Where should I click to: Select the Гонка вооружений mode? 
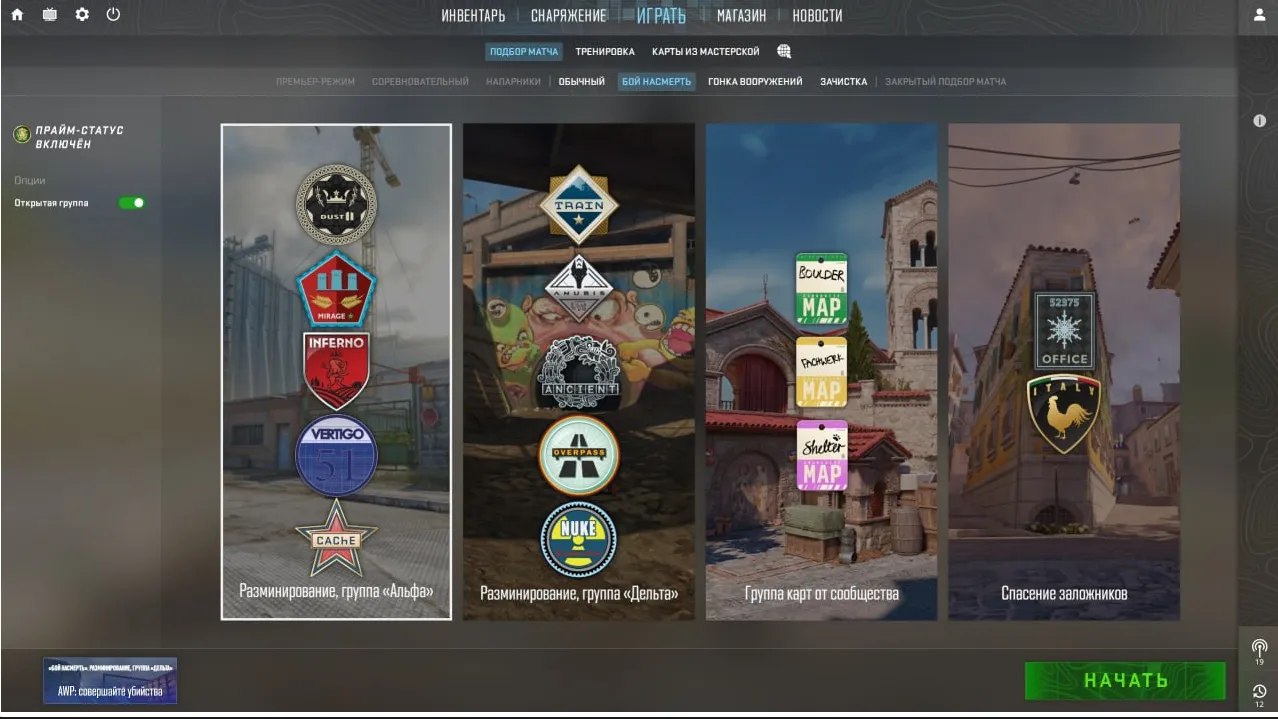pyautogui.click(x=755, y=82)
